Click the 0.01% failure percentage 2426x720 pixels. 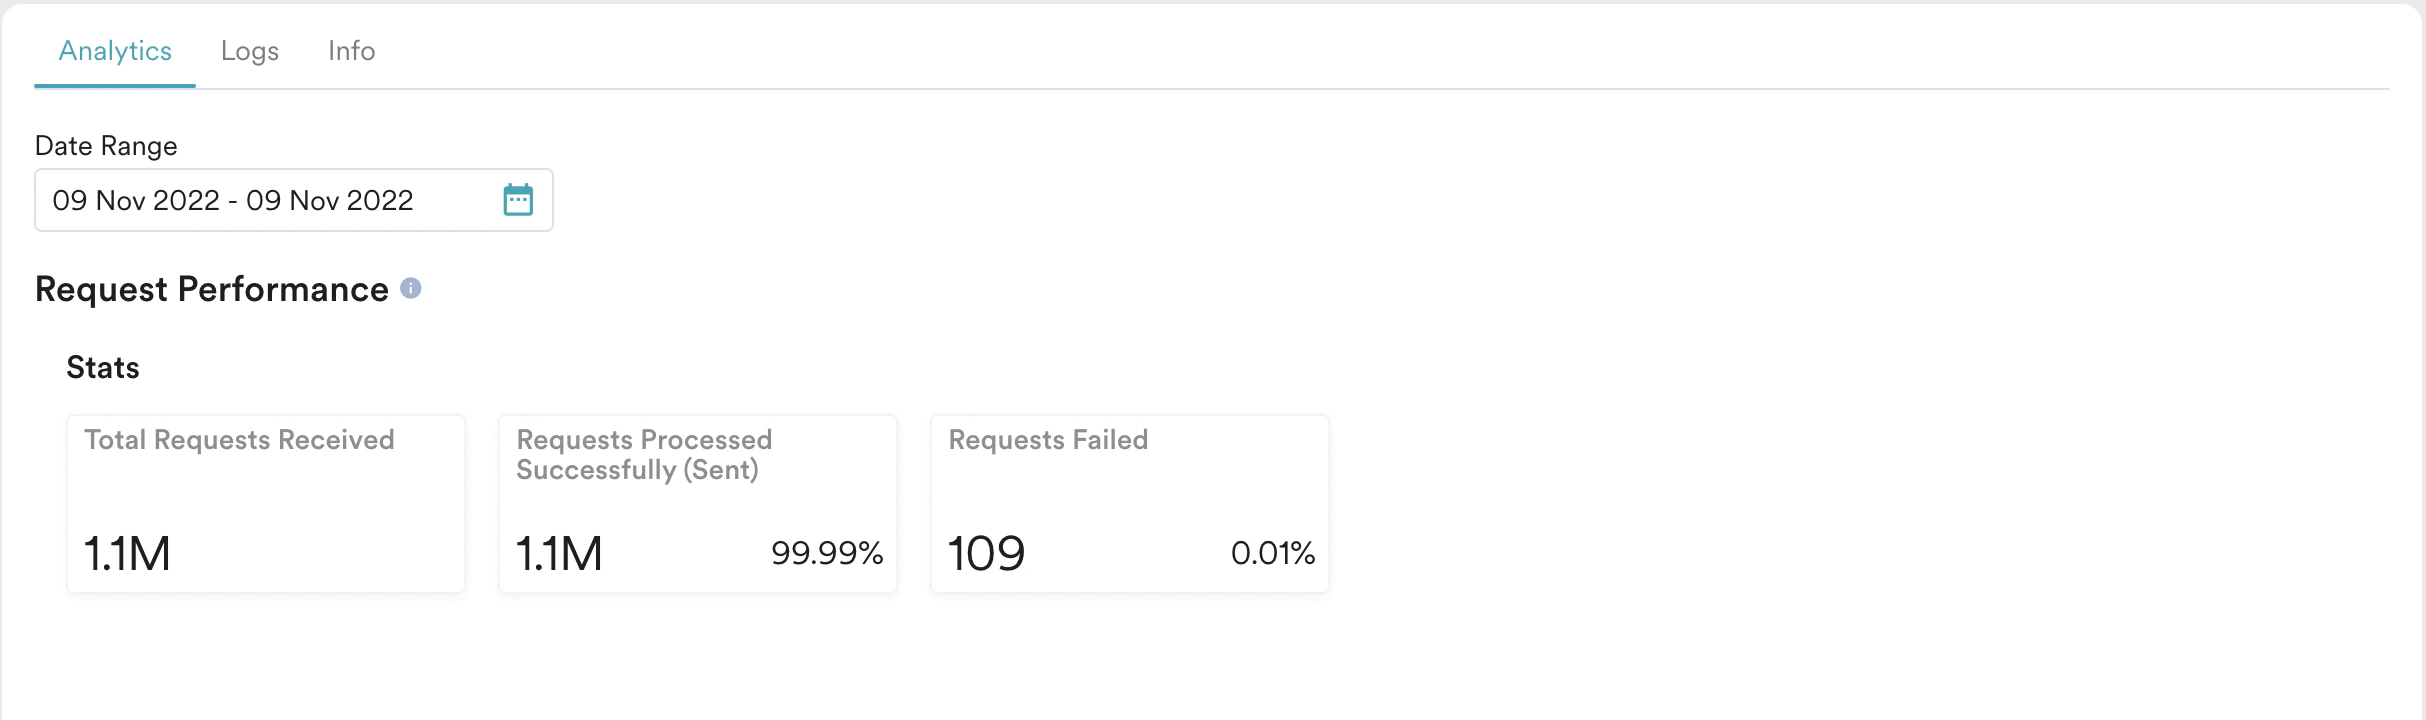pyautogui.click(x=1273, y=553)
